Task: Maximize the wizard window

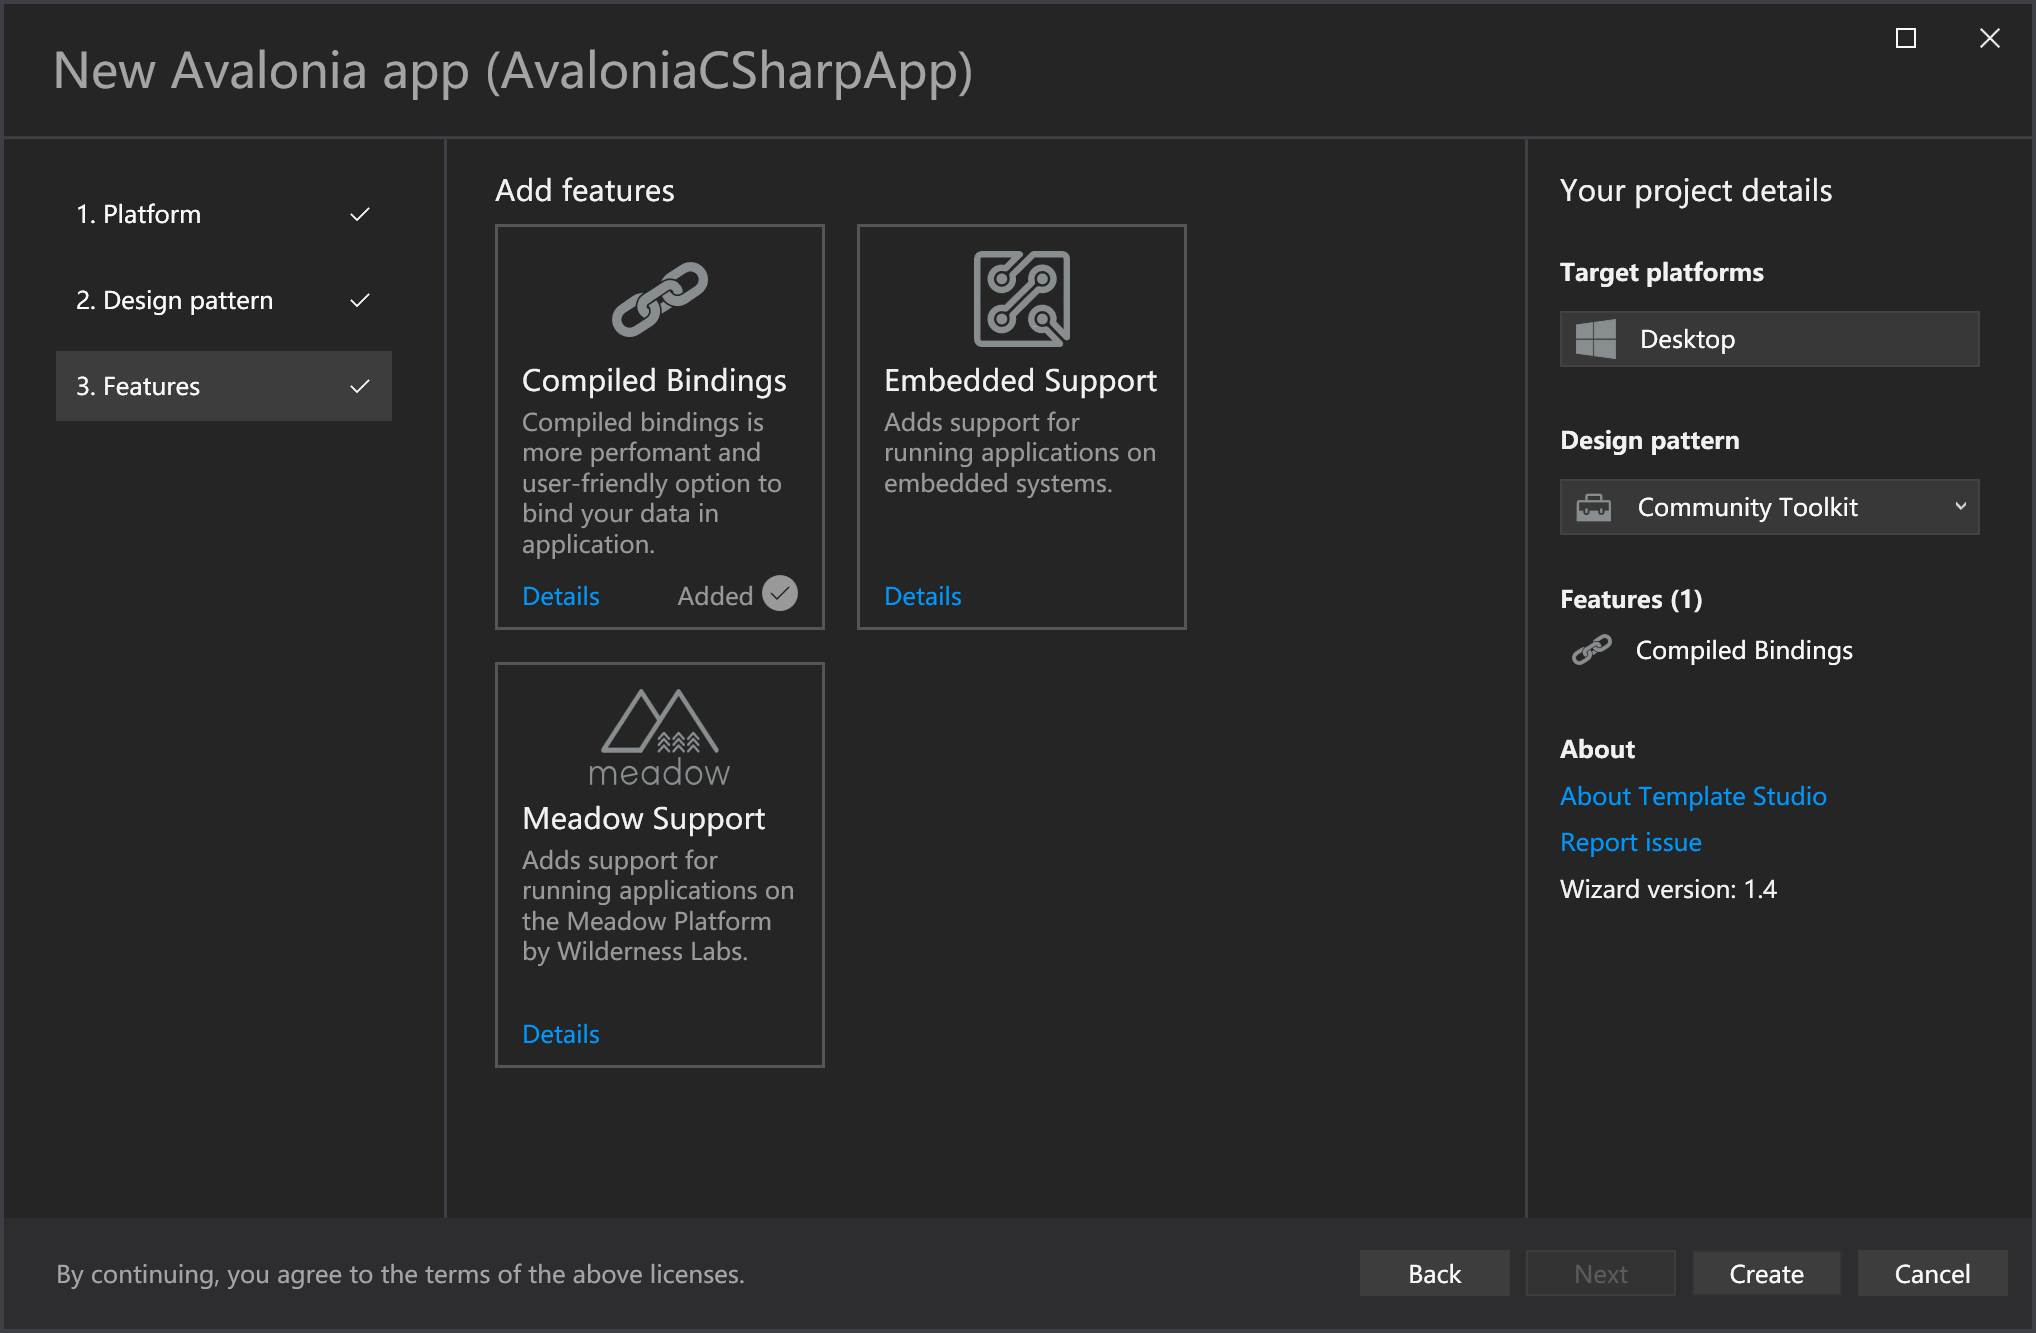Action: 1906,38
